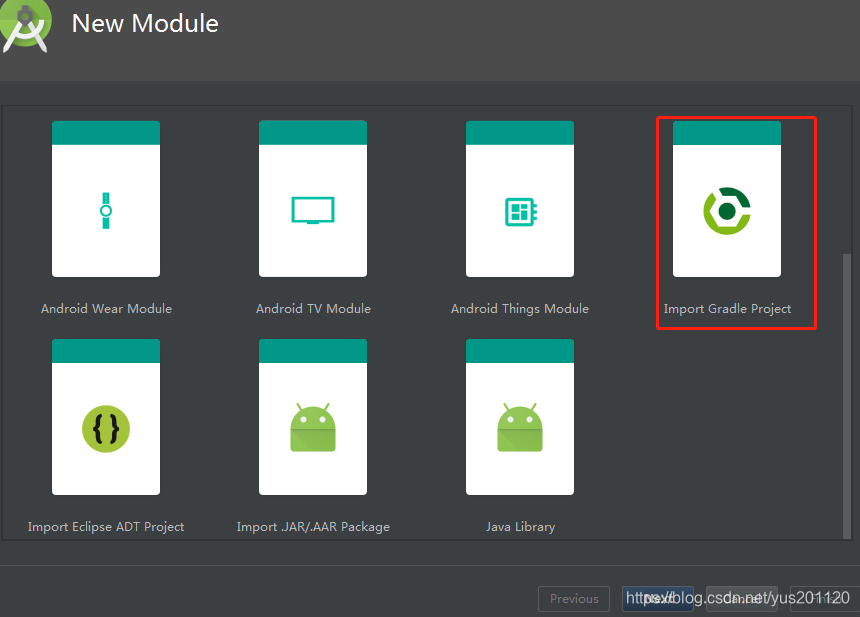Select the Import Gradle Project icon
The height and width of the screenshot is (617, 860).
(727, 211)
